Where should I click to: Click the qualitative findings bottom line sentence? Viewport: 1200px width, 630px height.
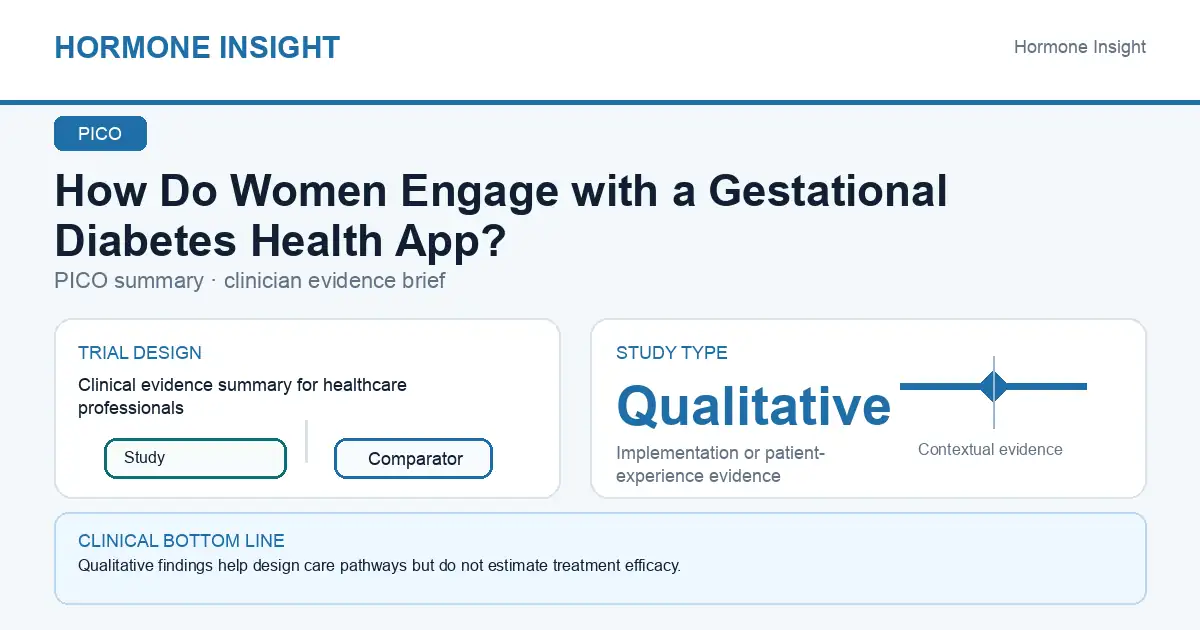pos(379,565)
